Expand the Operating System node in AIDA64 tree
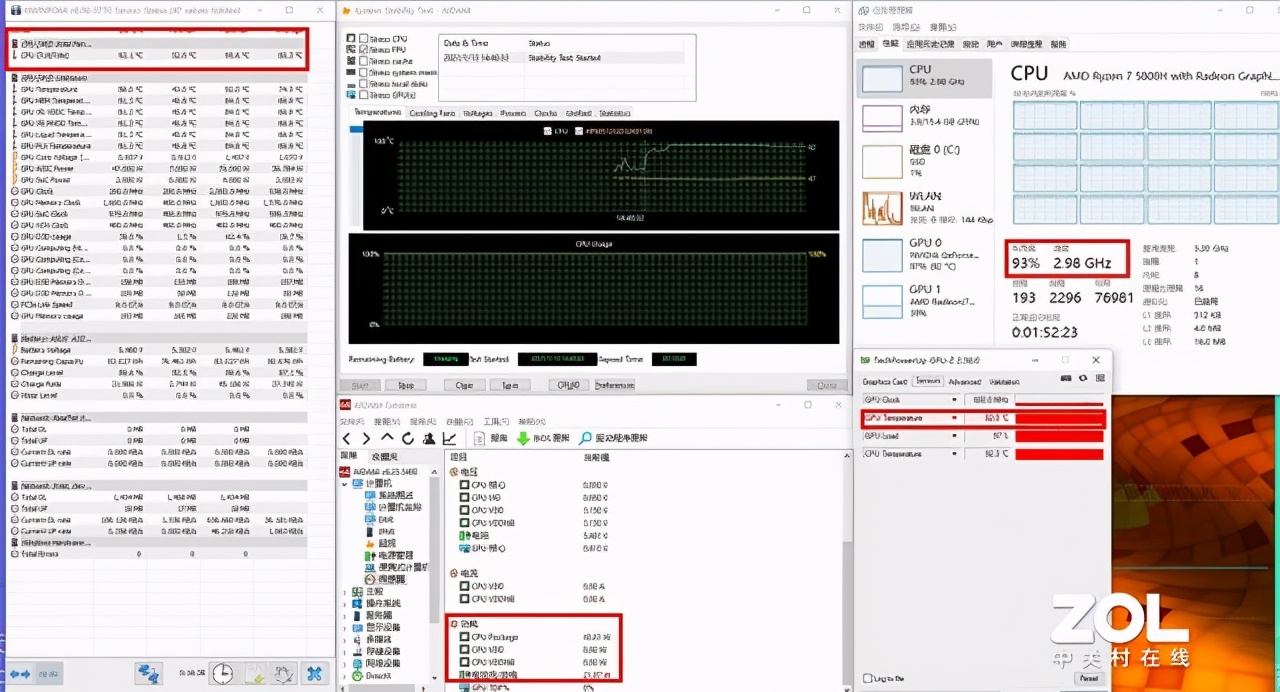 pyautogui.click(x=345, y=603)
